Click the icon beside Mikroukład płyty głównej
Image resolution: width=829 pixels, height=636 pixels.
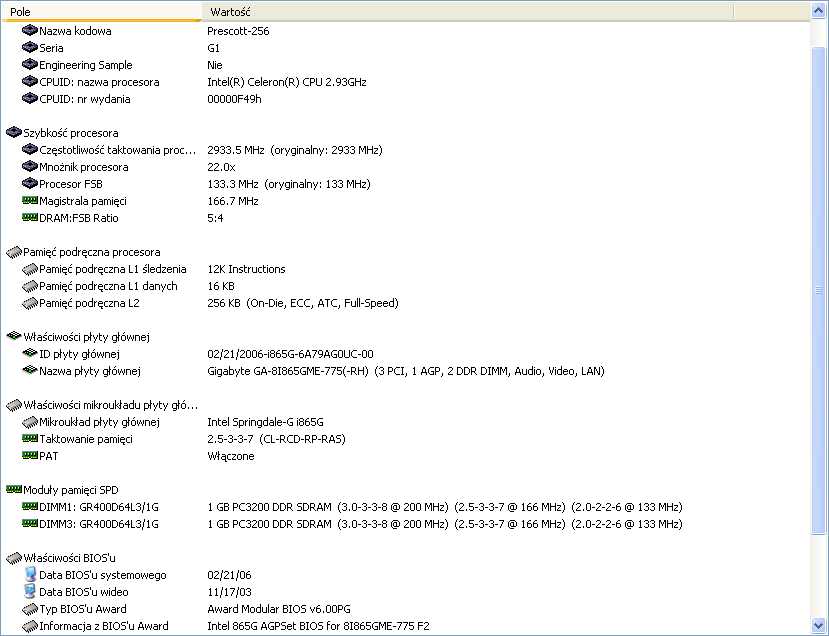pyautogui.click(x=30, y=422)
